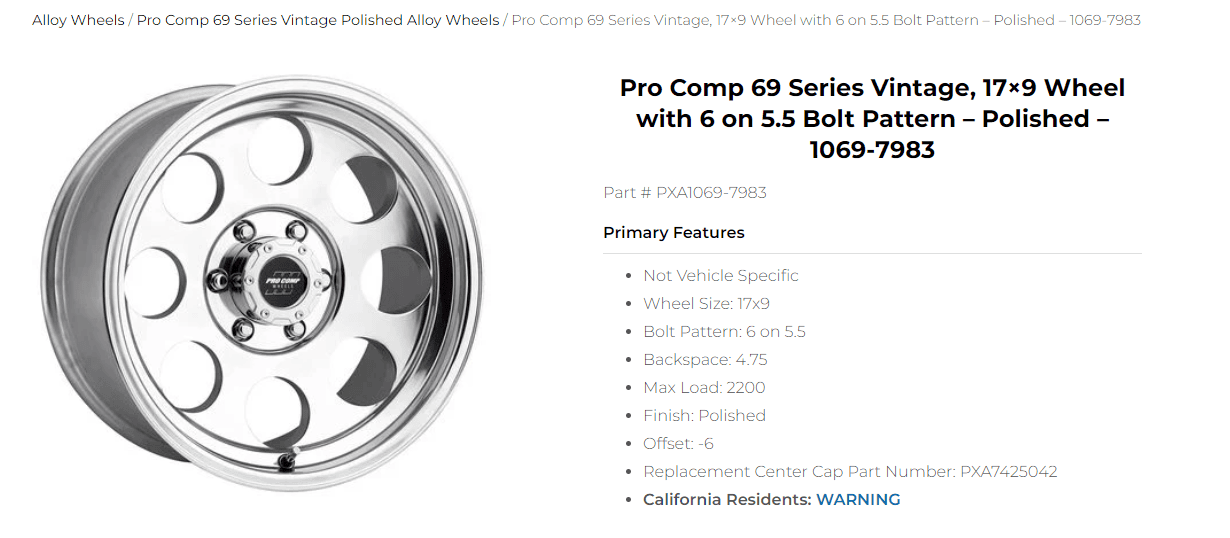The image size is (1230, 538).
Task: Click the valve stem on the wheel image
Action: [x=288, y=460]
